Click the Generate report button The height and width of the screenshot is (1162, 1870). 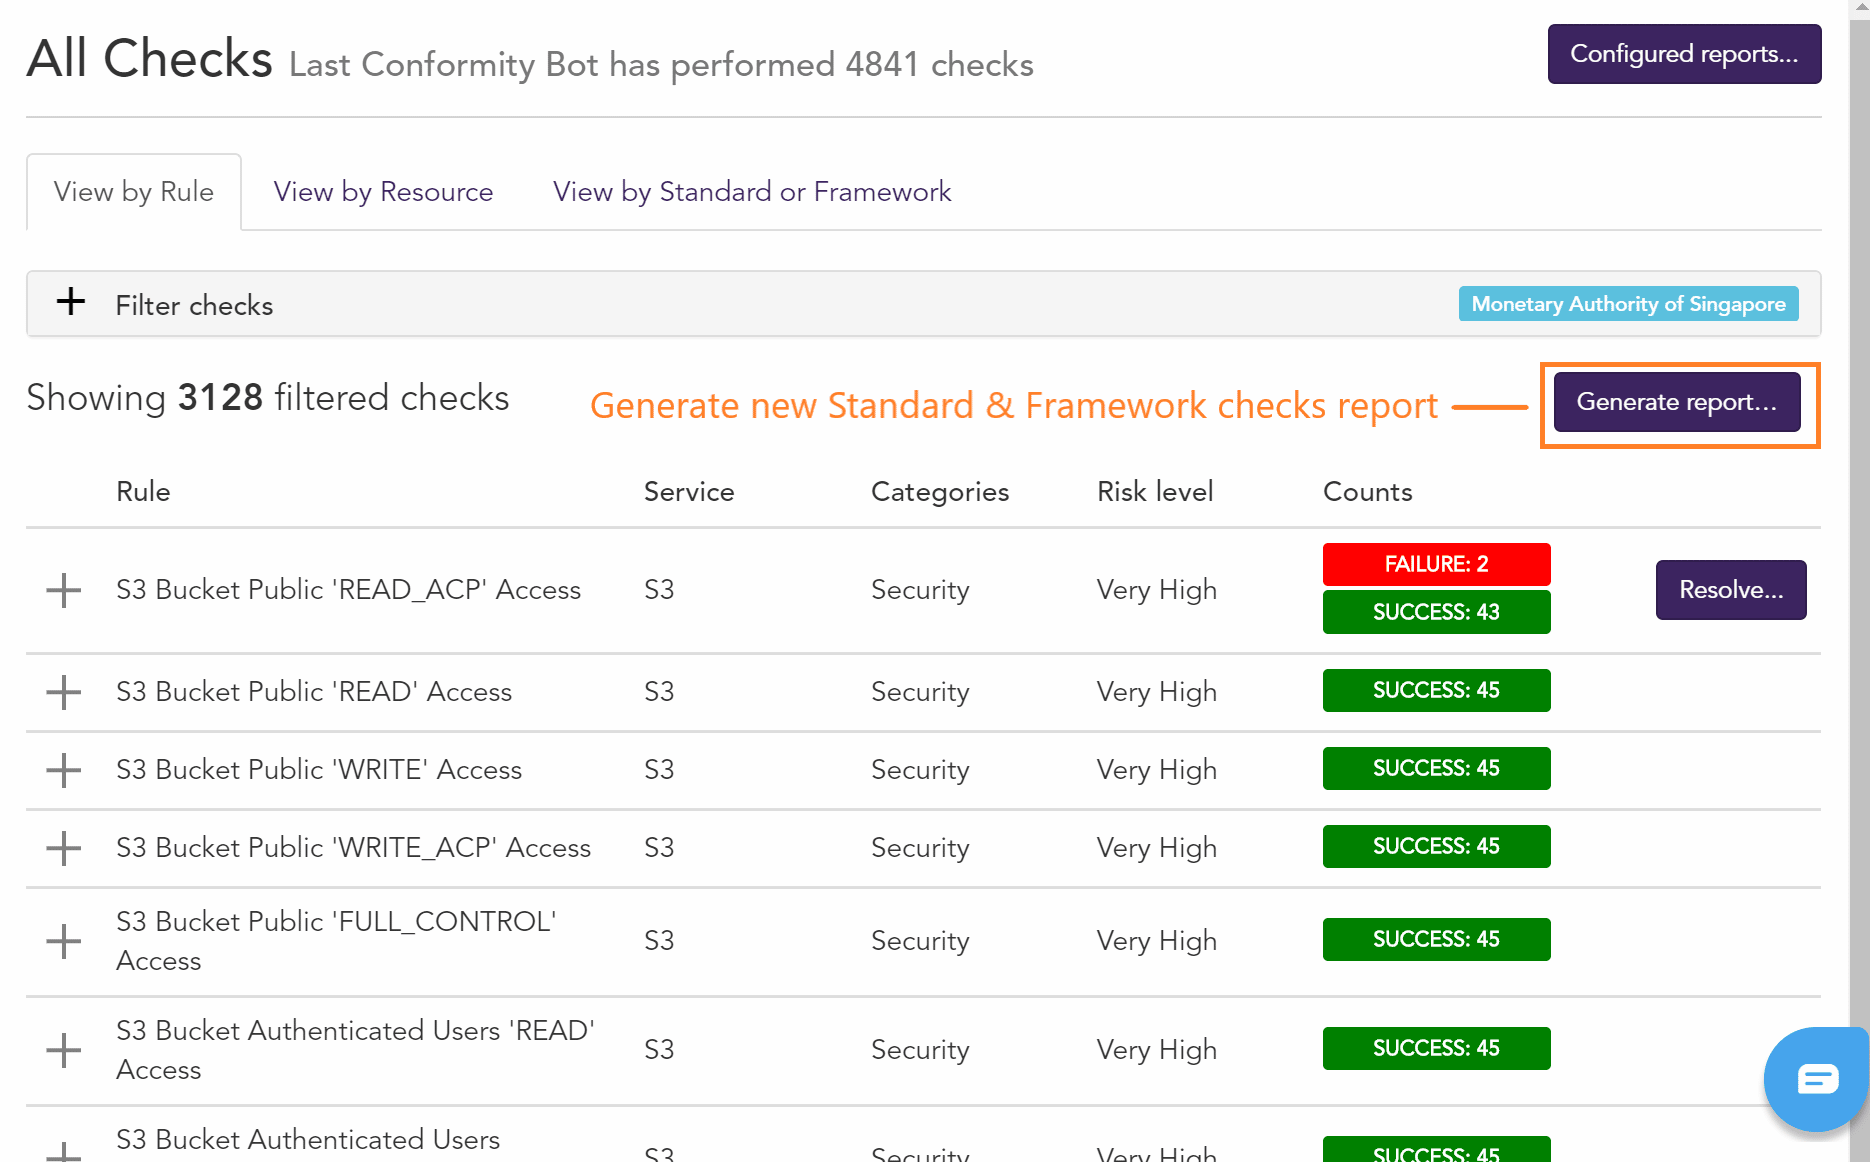[x=1677, y=402]
